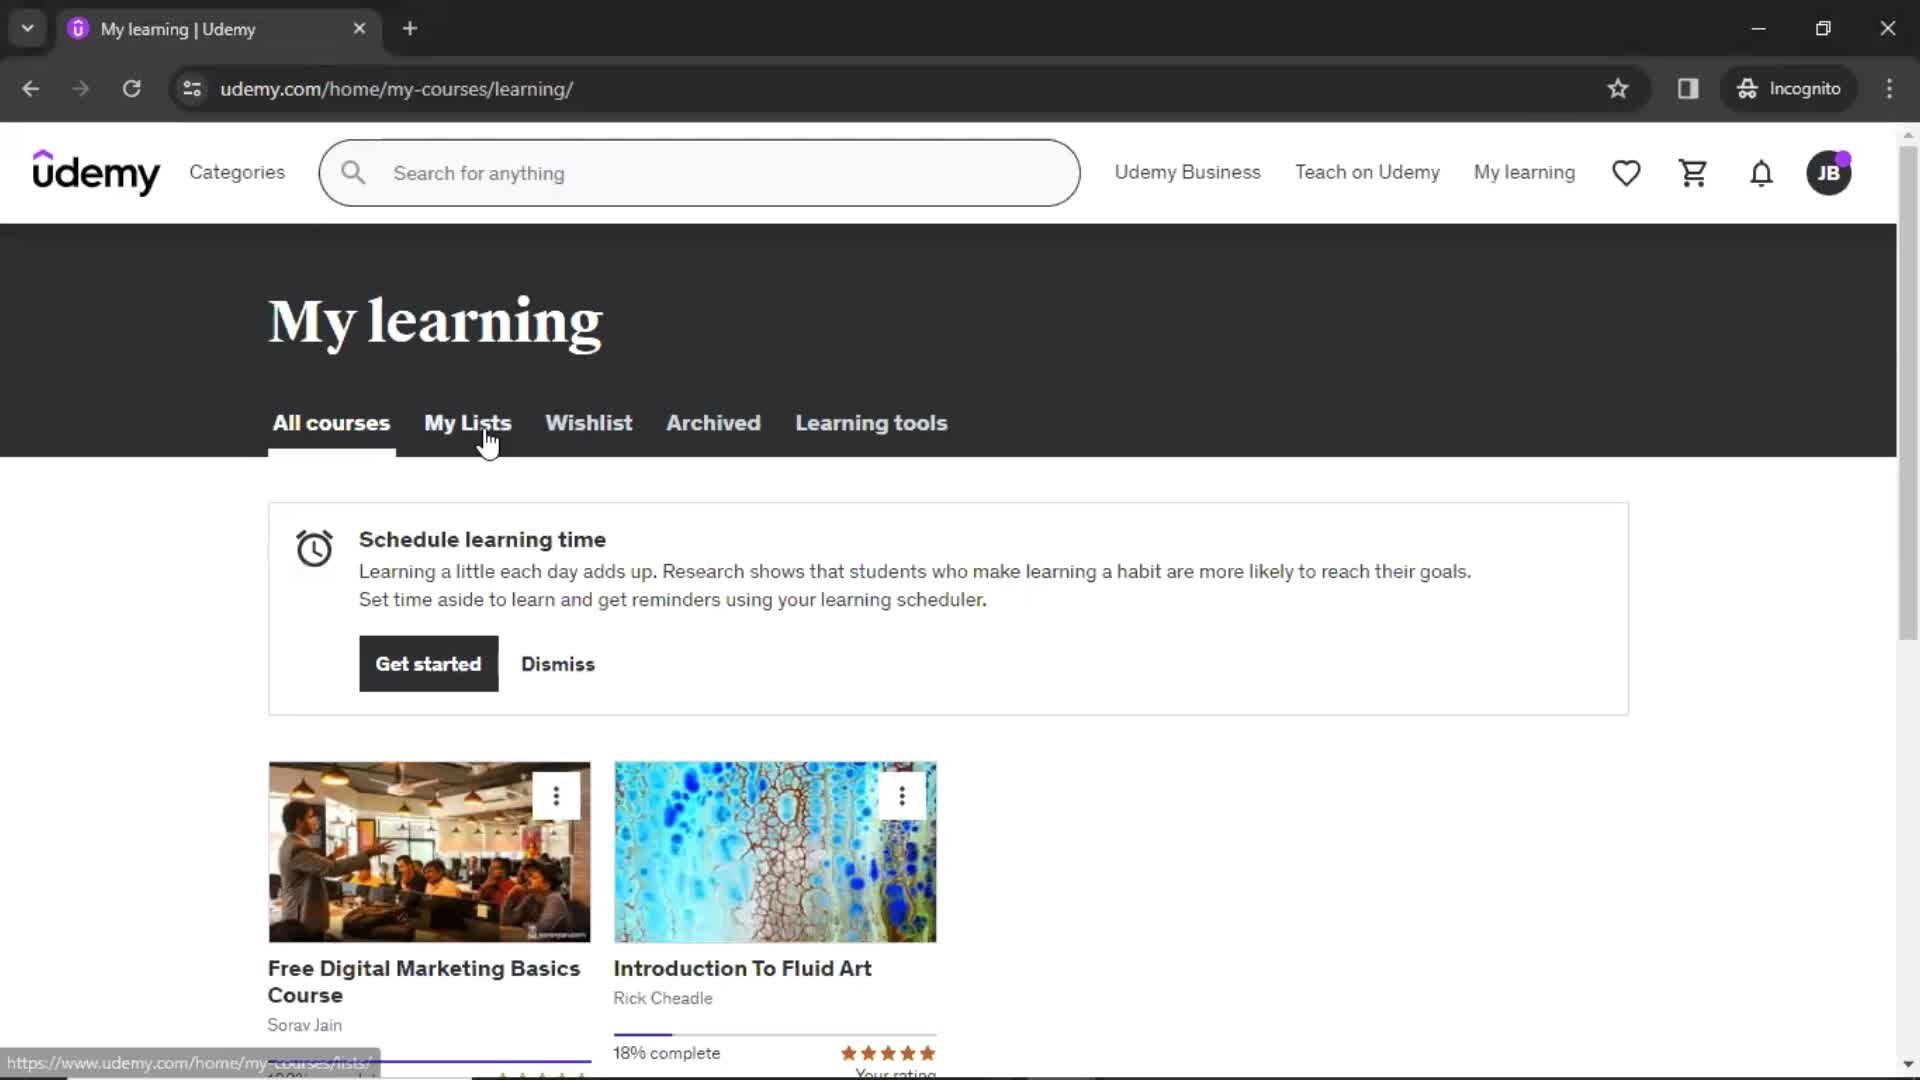Open the shopping cart icon
Image resolution: width=1920 pixels, height=1080 pixels.
click(x=1693, y=173)
